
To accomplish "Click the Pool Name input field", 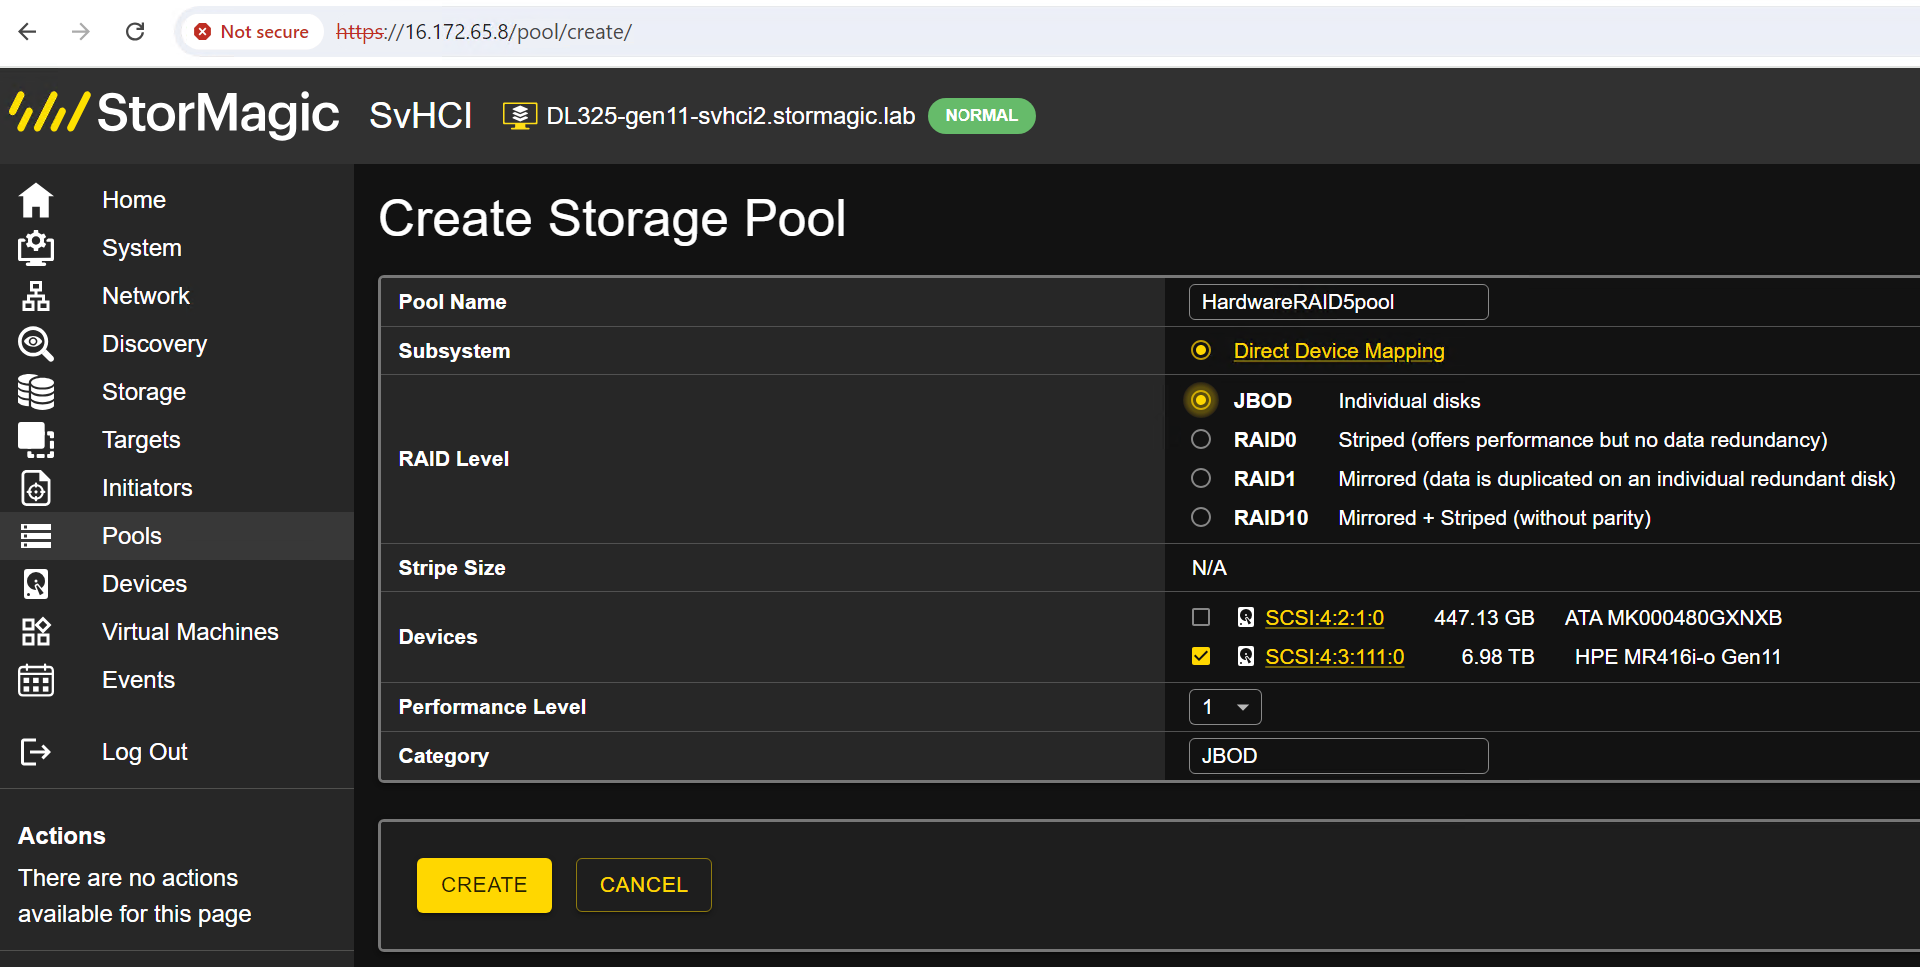I will (x=1338, y=302).
